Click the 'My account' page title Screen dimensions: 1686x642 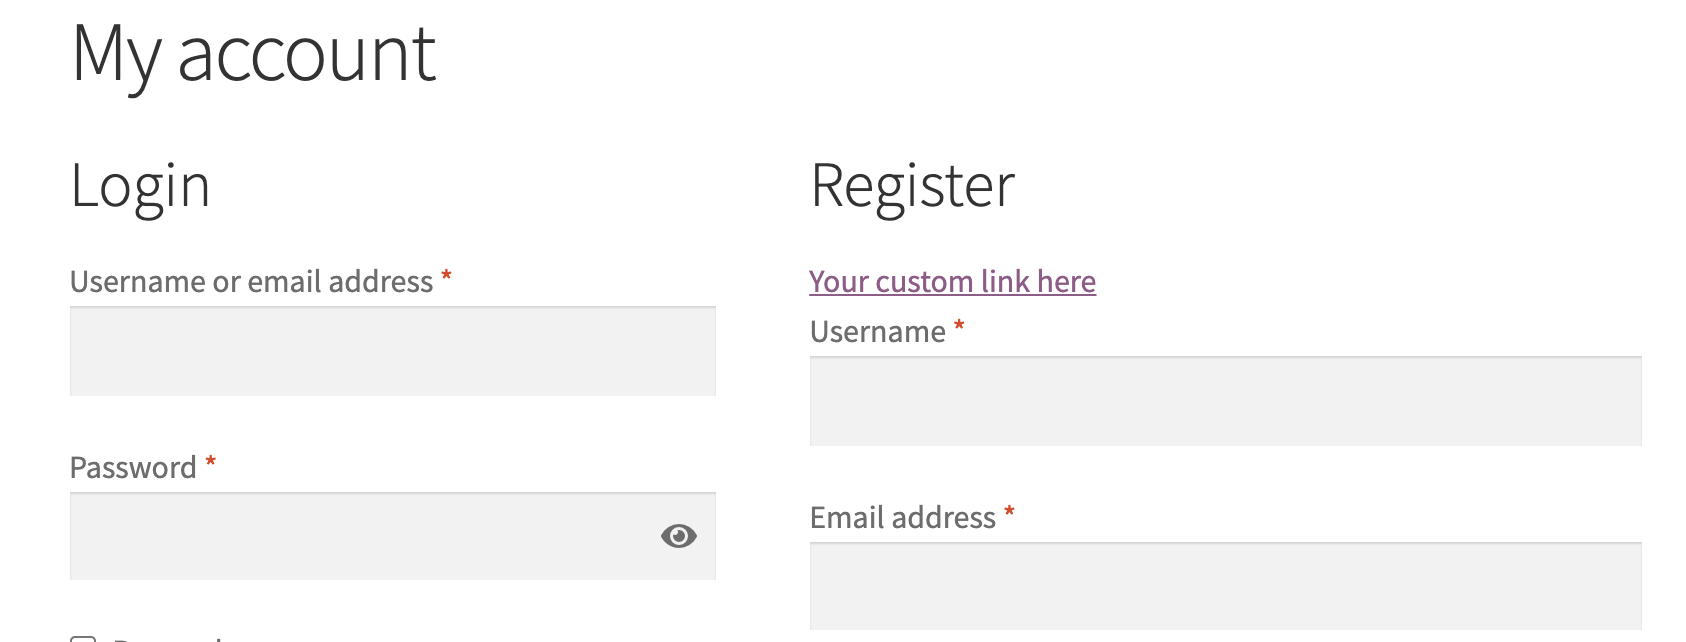(x=254, y=55)
